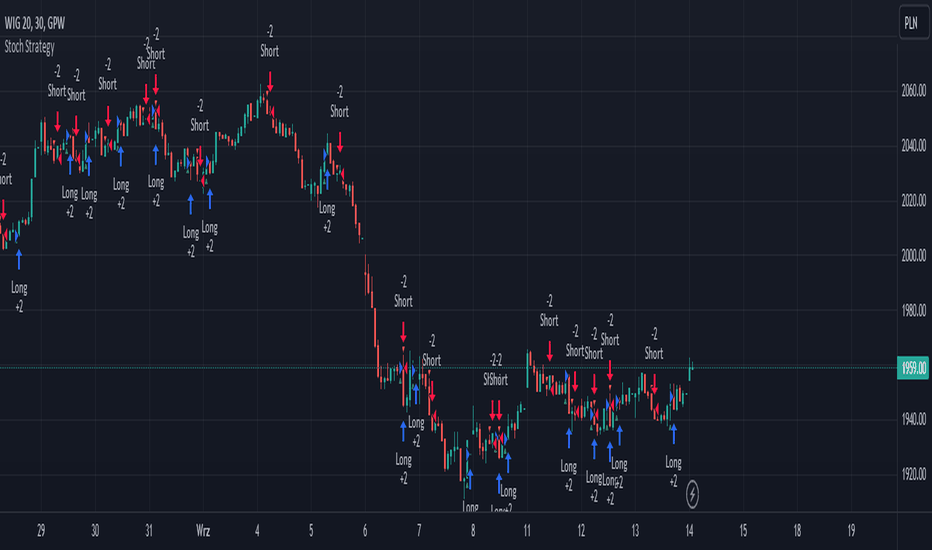The width and height of the screenshot is (932, 550).
Task: Click the date label 8 on time axis
Action: pyautogui.click(x=473, y=530)
